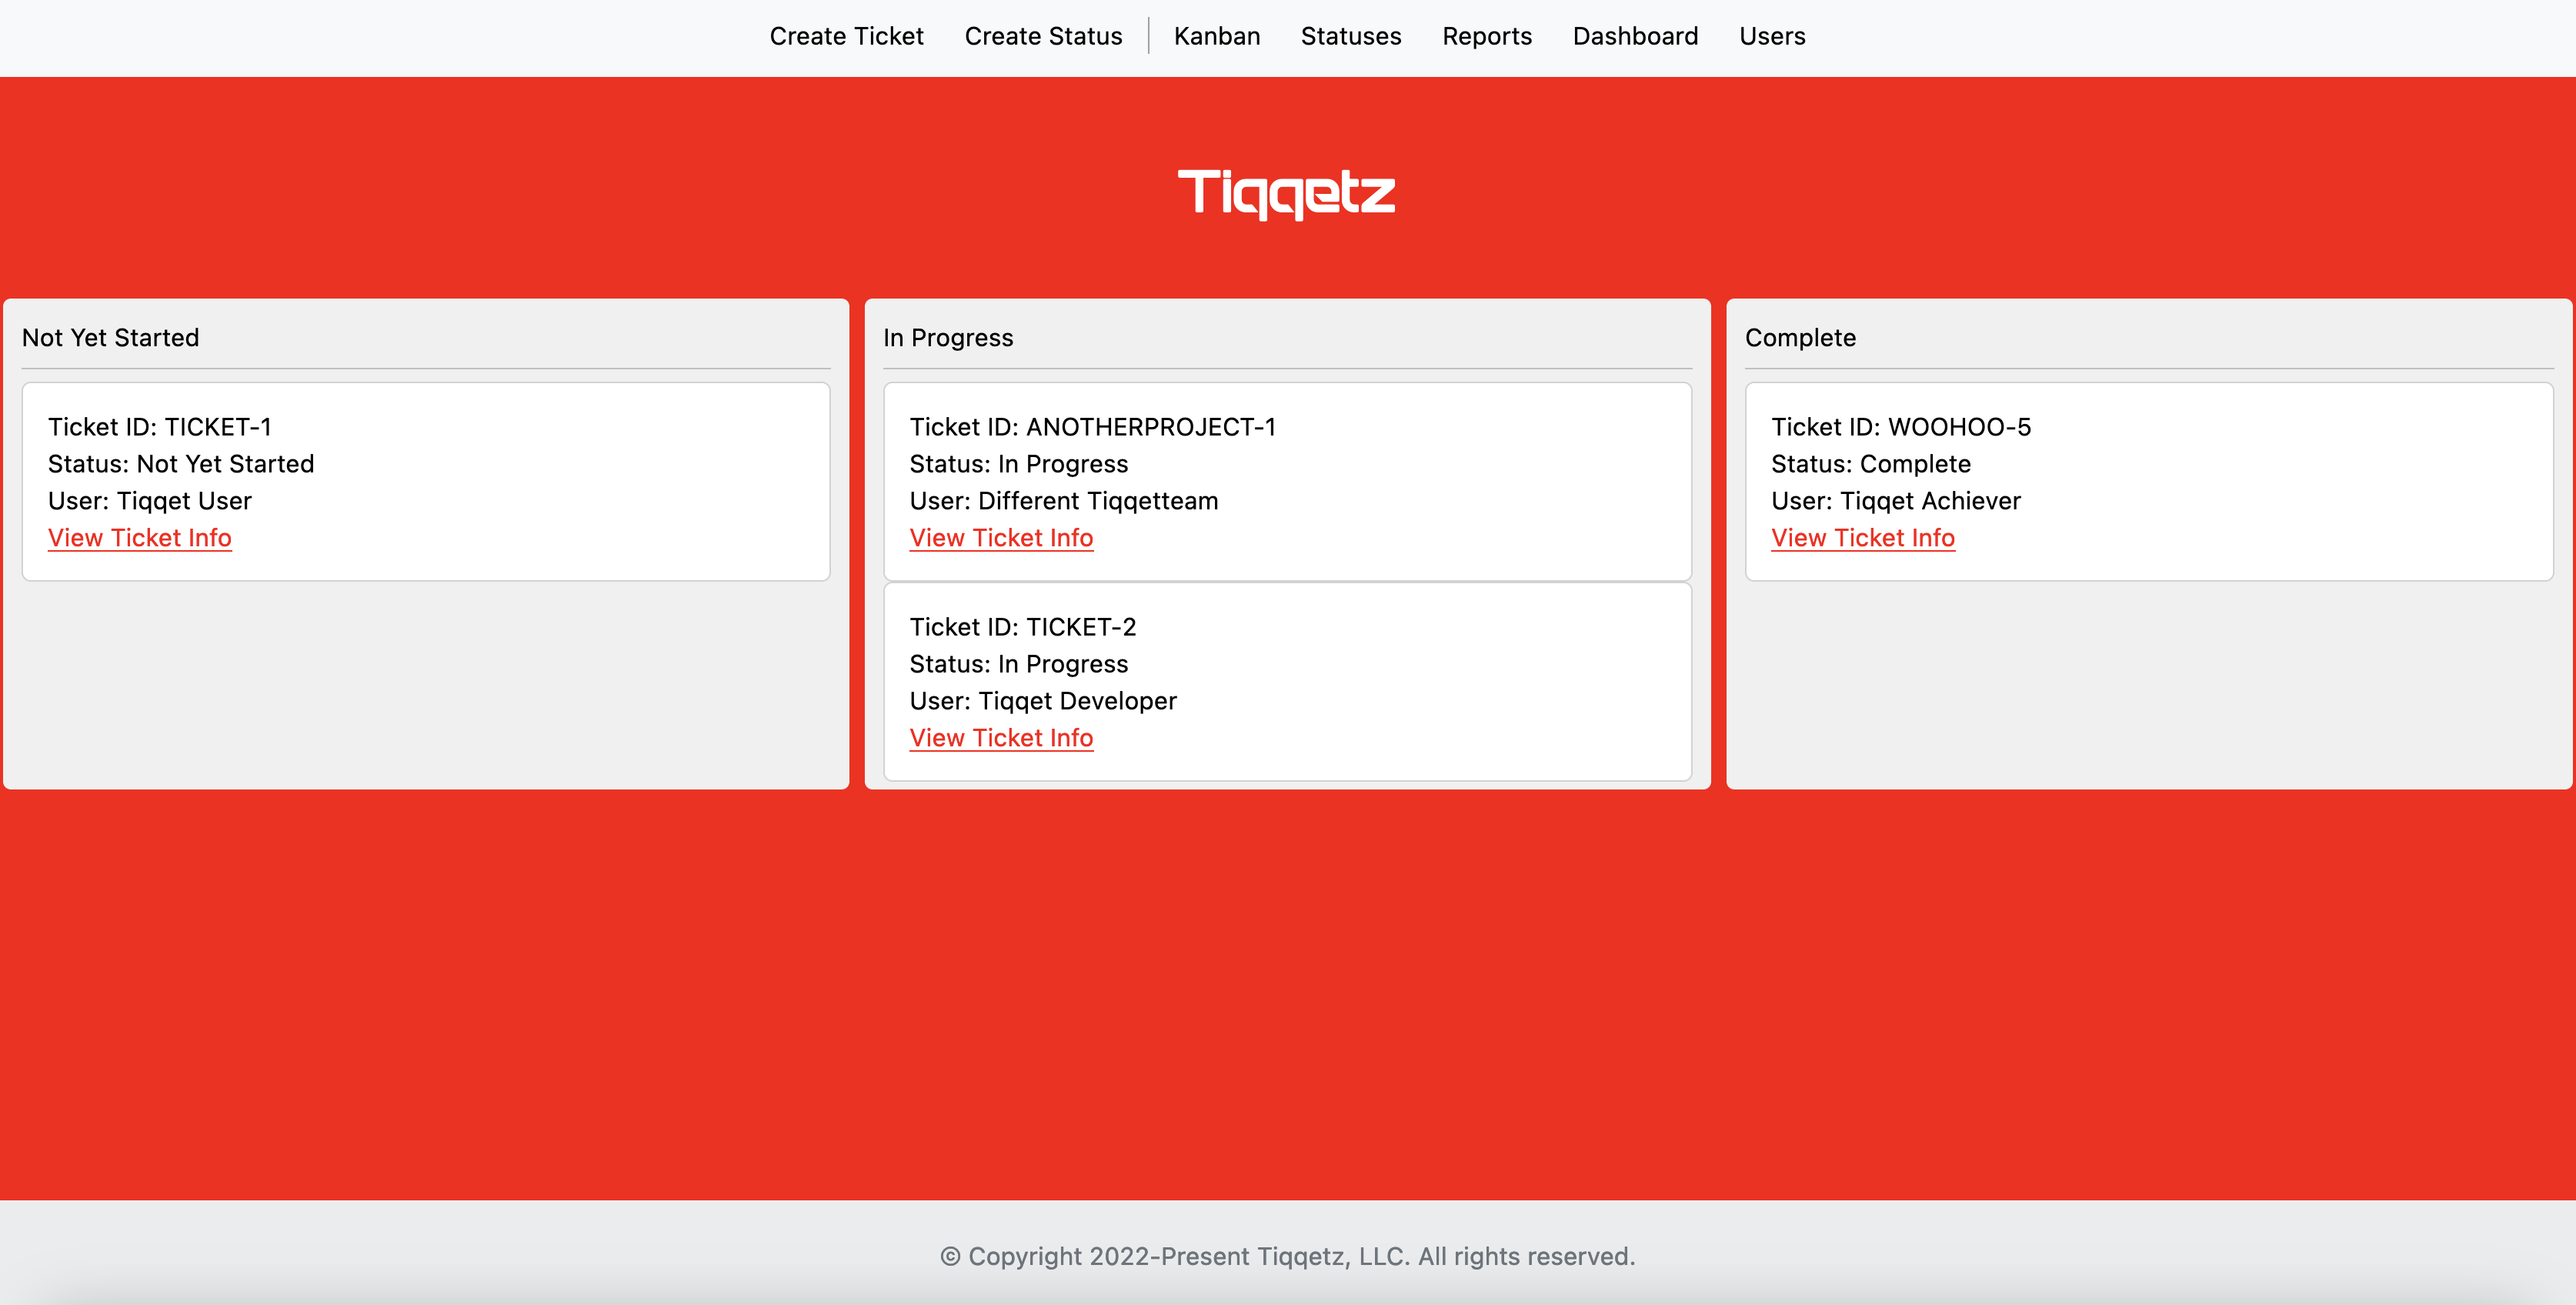This screenshot has width=2576, height=1305.
Task: Click the Status: Not Yet Started line
Action: point(181,464)
